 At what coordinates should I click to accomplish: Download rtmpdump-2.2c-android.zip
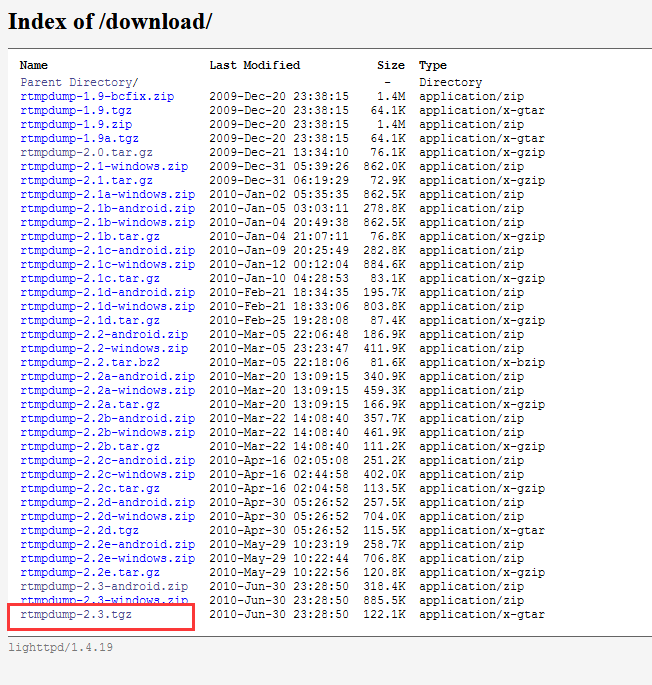click(108, 460)
